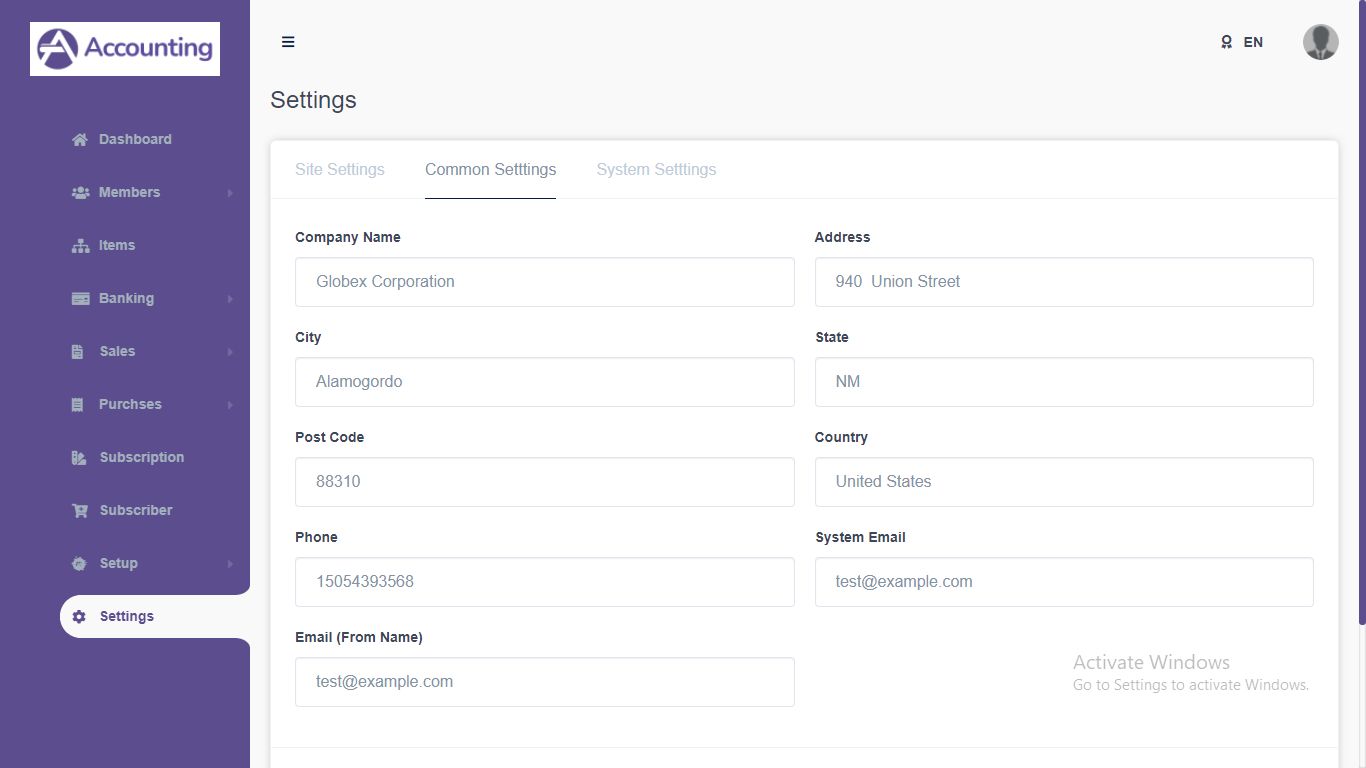Image resolution: width=1366 pixels, height=768 pixels.
Task: Expand the Setup submenu arrow
Action: click(230, 564)
